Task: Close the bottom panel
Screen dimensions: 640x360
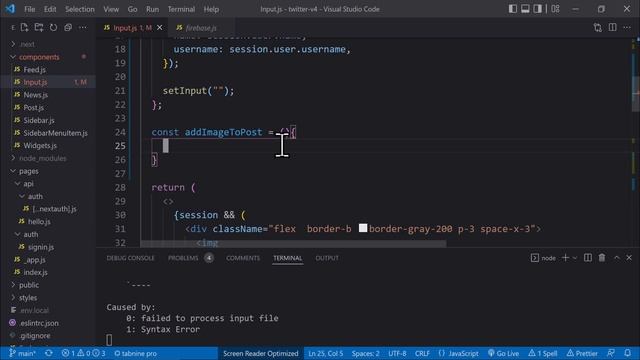Action: [x=629, y=258]
